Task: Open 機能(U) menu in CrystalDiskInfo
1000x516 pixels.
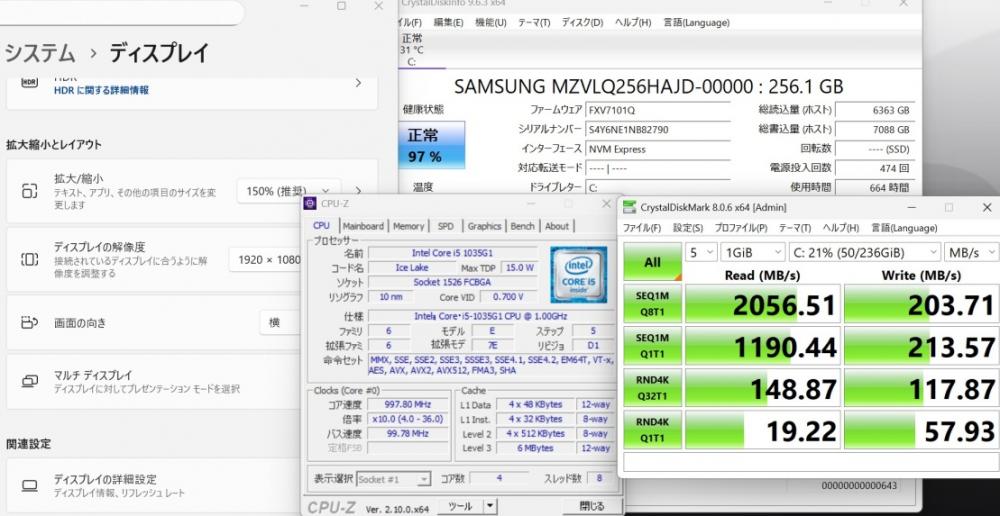Action: 490,22
